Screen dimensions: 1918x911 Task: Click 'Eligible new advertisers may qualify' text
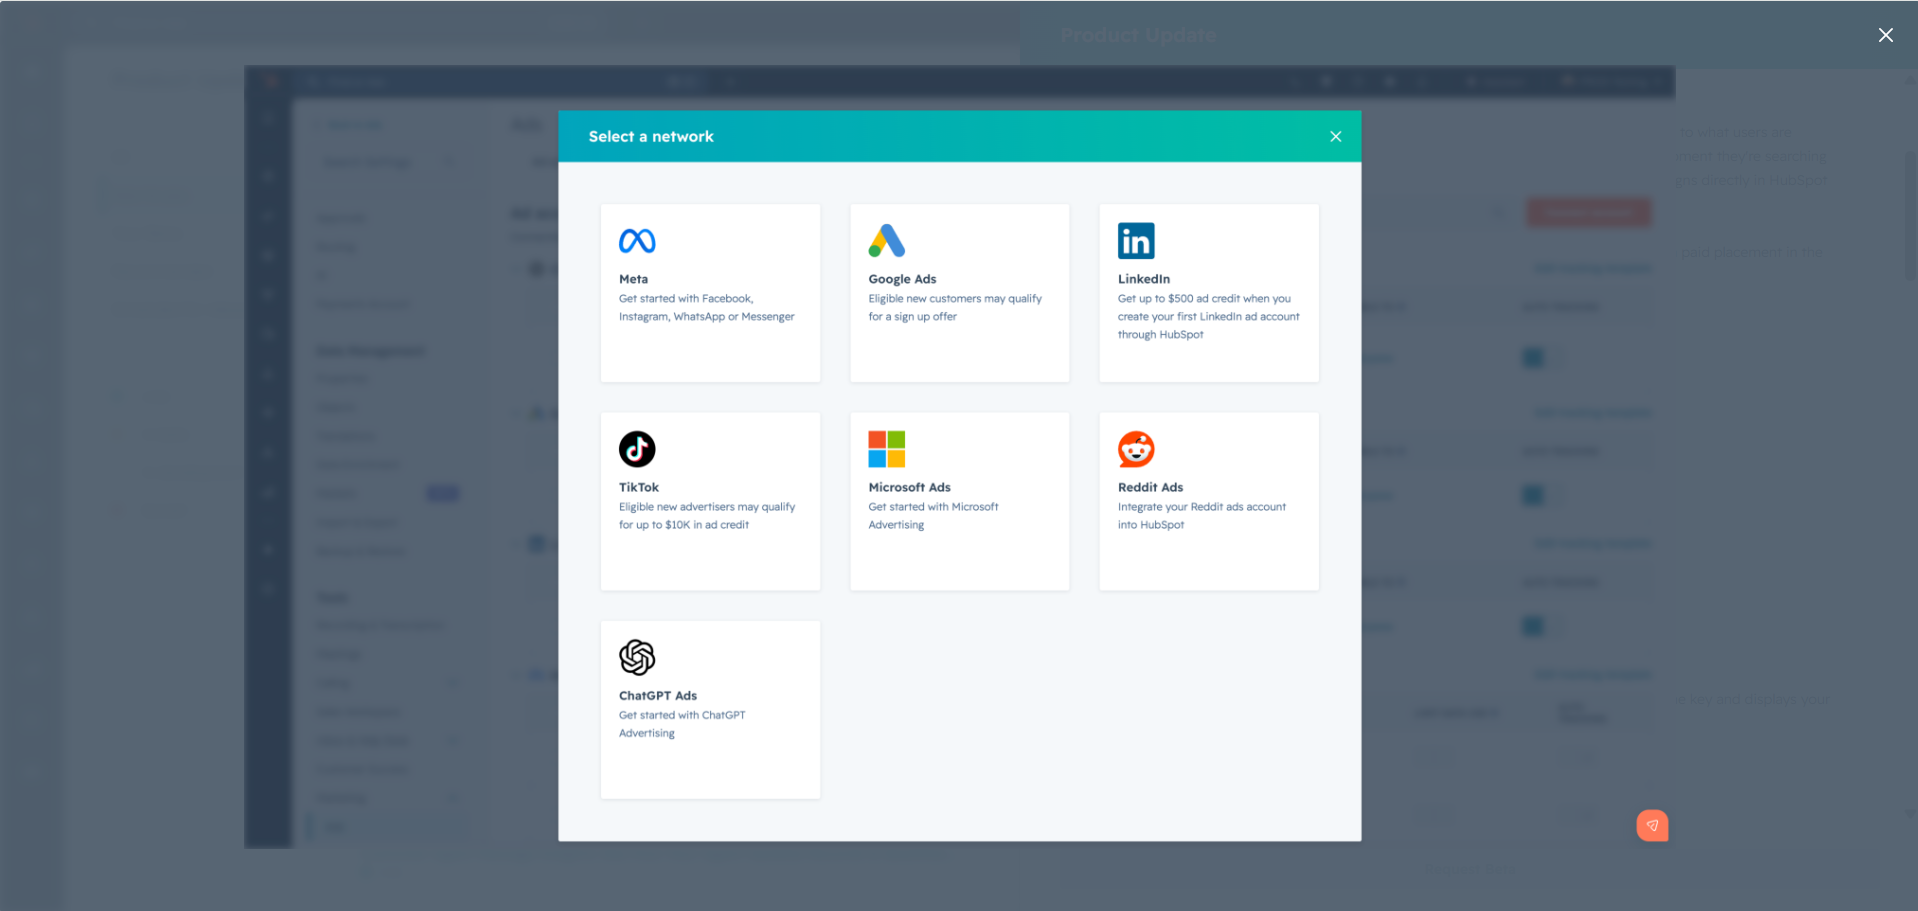pos(706,515)
